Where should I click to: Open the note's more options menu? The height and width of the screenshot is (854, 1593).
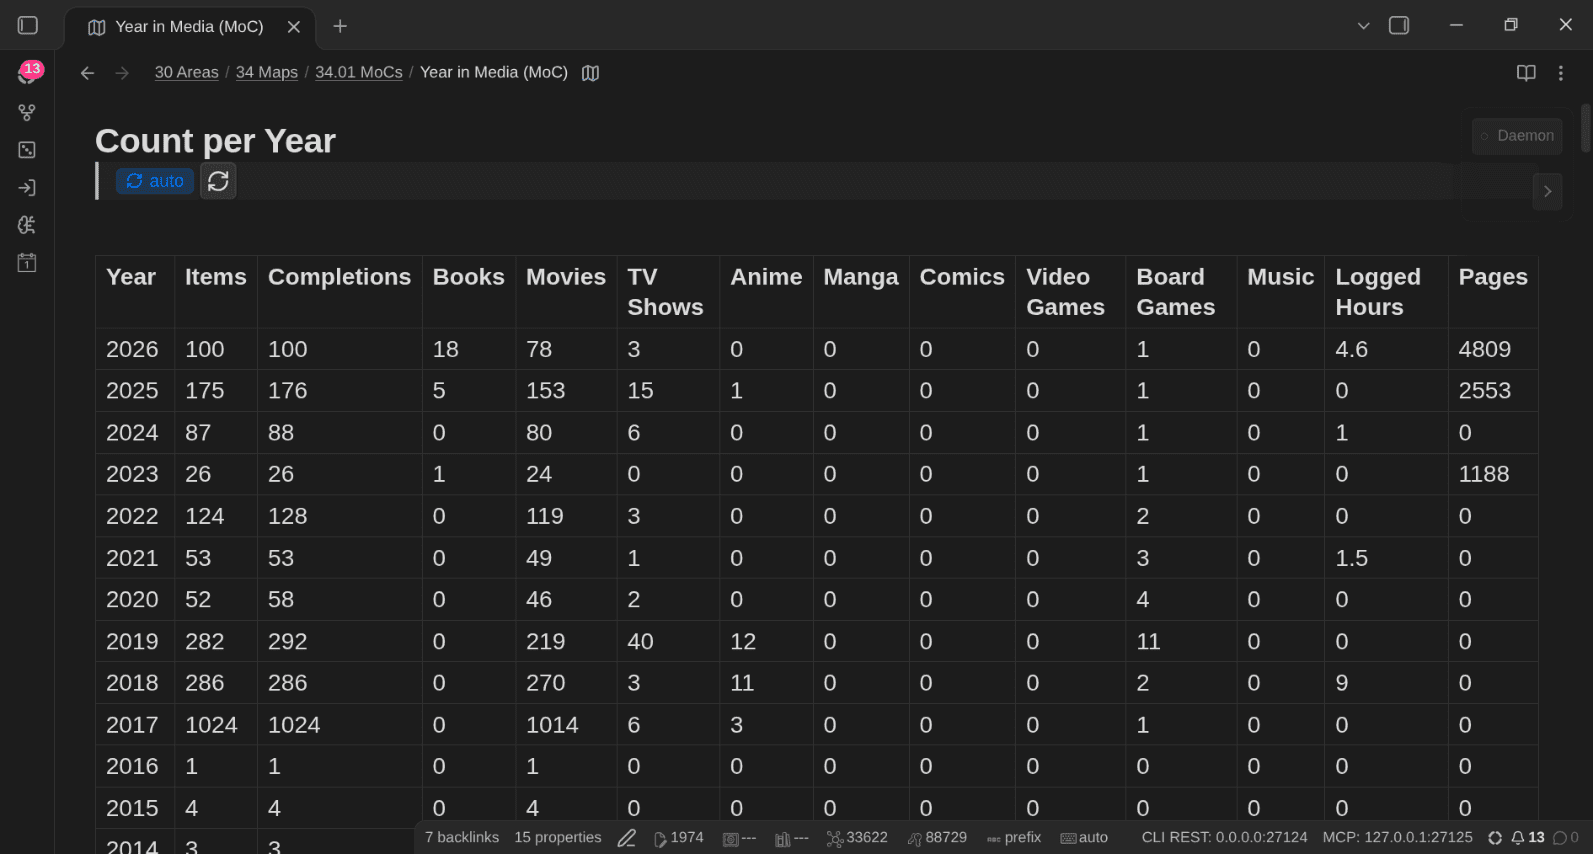pos(1561,73)
